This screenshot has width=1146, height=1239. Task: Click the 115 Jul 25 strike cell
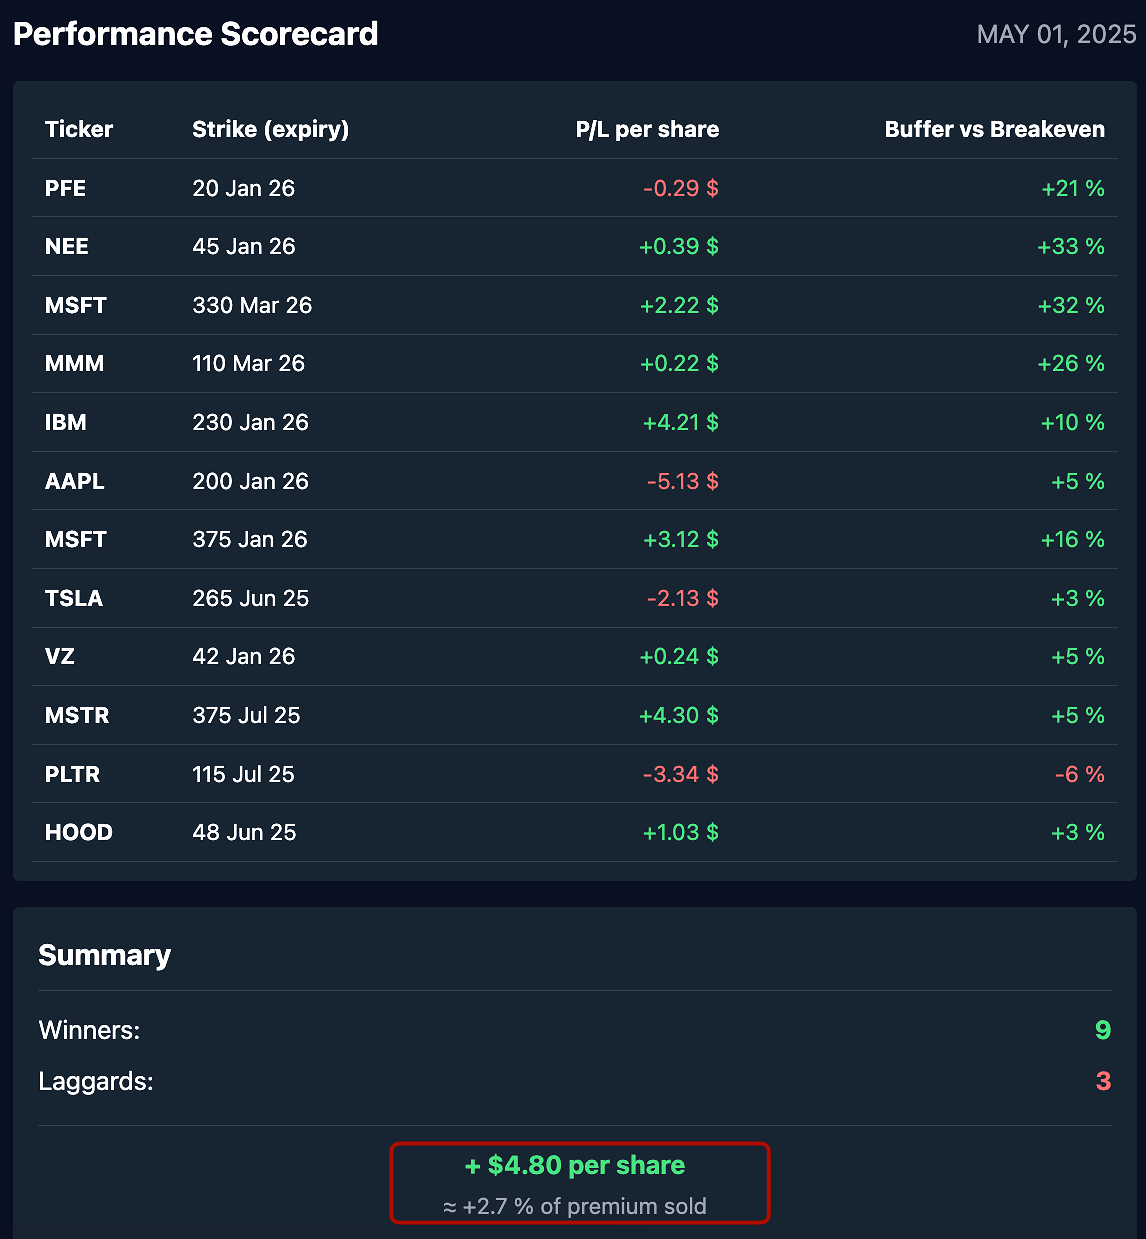coord(244,774)
